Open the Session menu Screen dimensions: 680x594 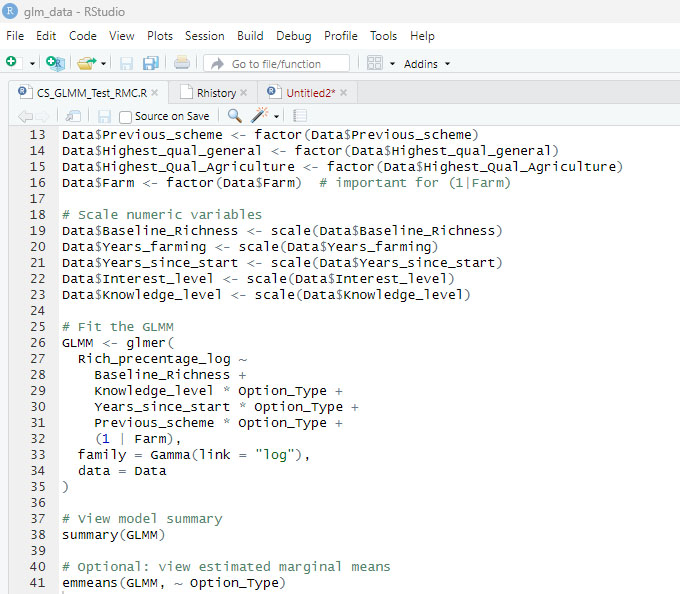tap(204, 35)
